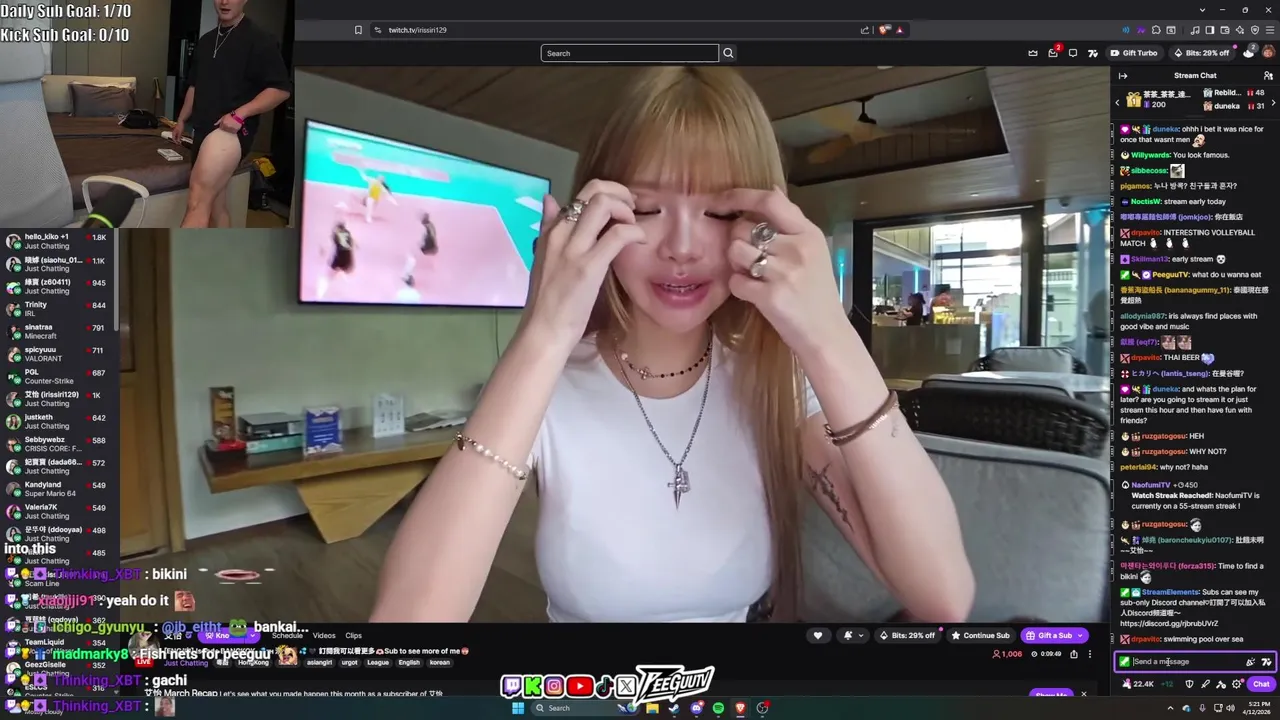Open Gift a Sub dropdown
This screenshot has height=720, width=1280.
[x=1054, y=635]
